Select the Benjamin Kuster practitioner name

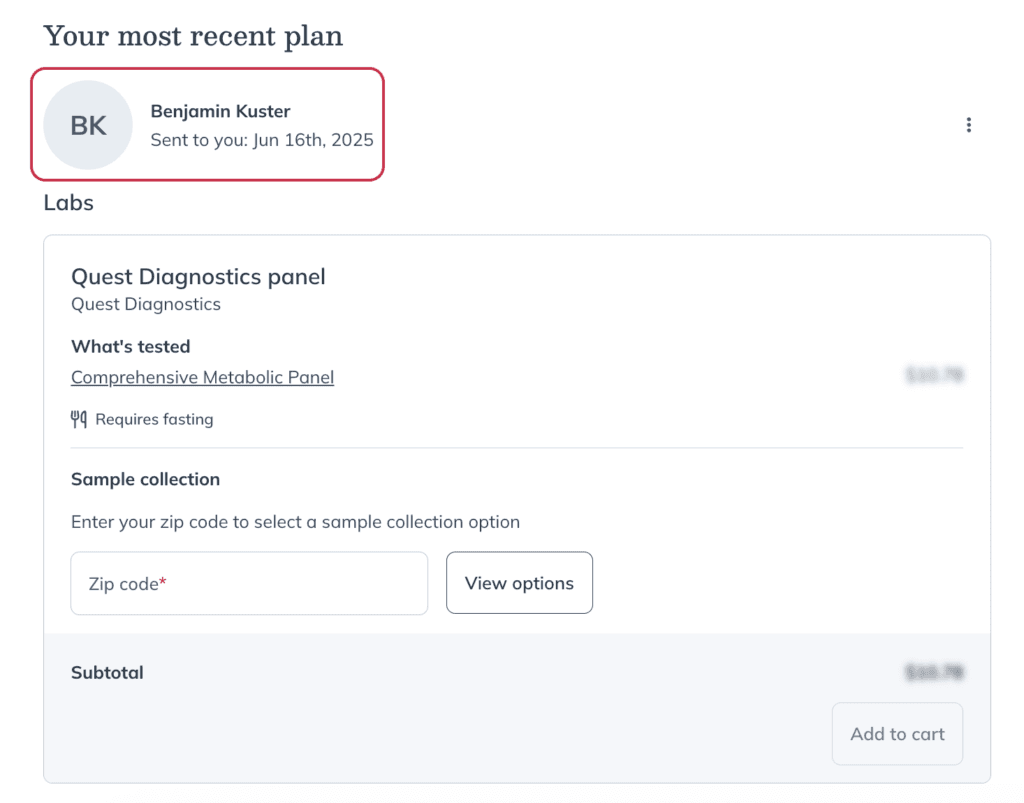click(x=221, y=111)
